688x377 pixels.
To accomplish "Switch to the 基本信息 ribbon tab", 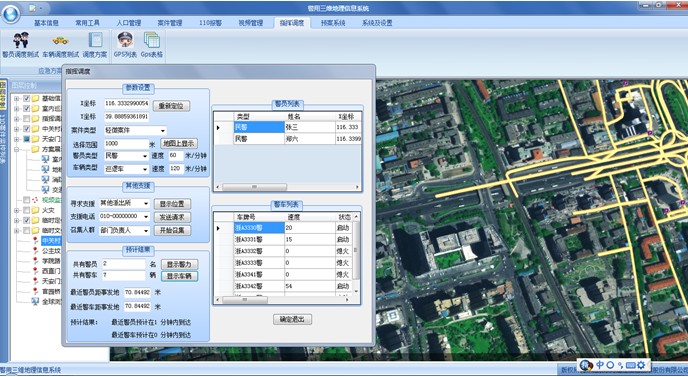I will (47, 23).
